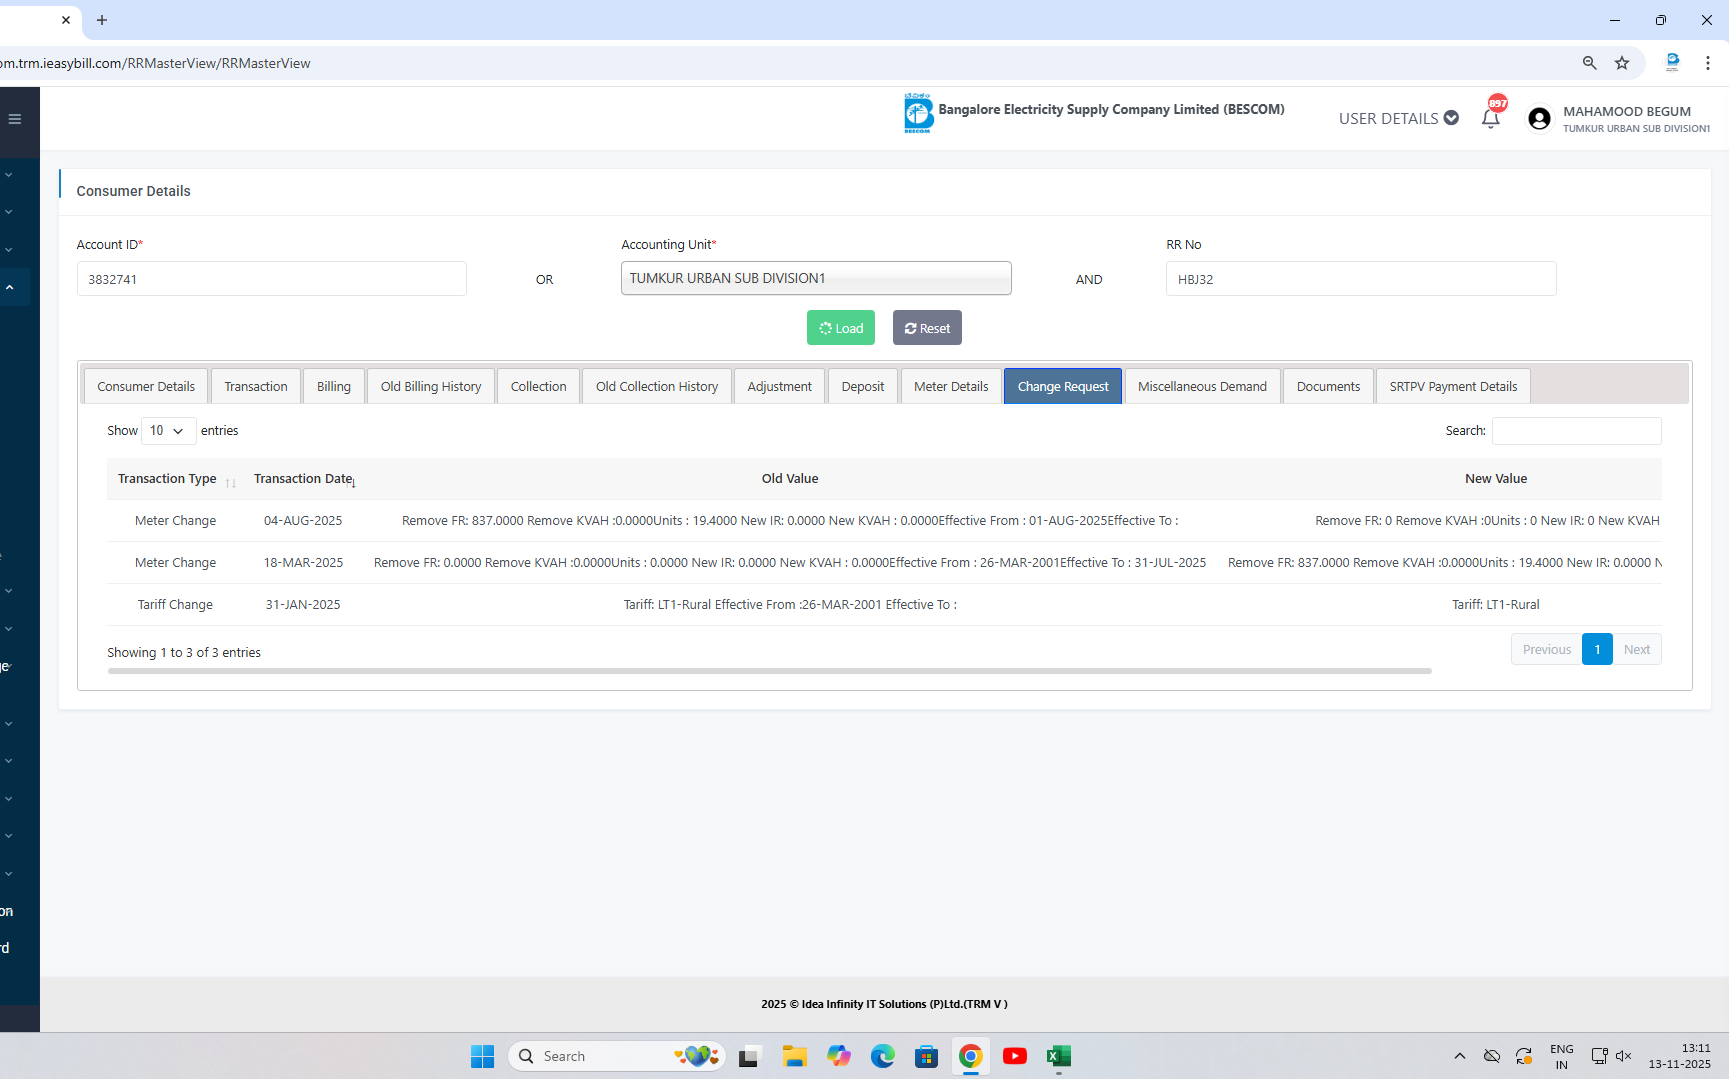Click the green Load button
Image resolution: width=1729 pixels, height=1079 pixels.
pyautogui.click(x=840, y=328)
